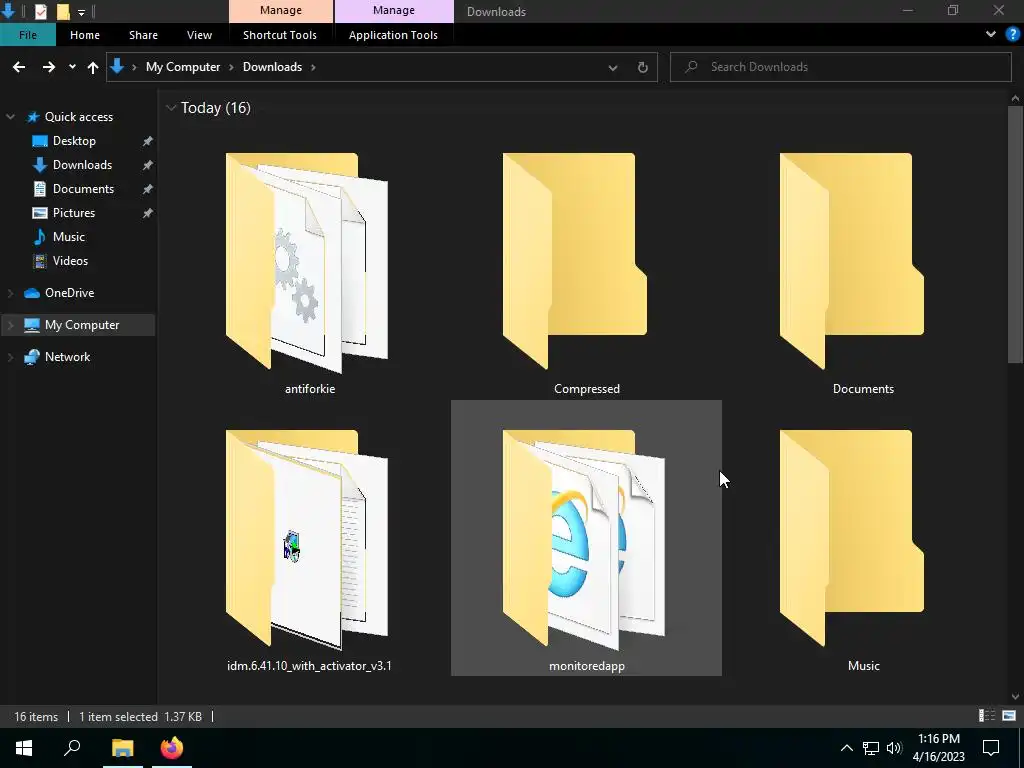Click the pin icon next to Pictures
The width and height of the screenshot is (1024, 768).
[148, 213]
